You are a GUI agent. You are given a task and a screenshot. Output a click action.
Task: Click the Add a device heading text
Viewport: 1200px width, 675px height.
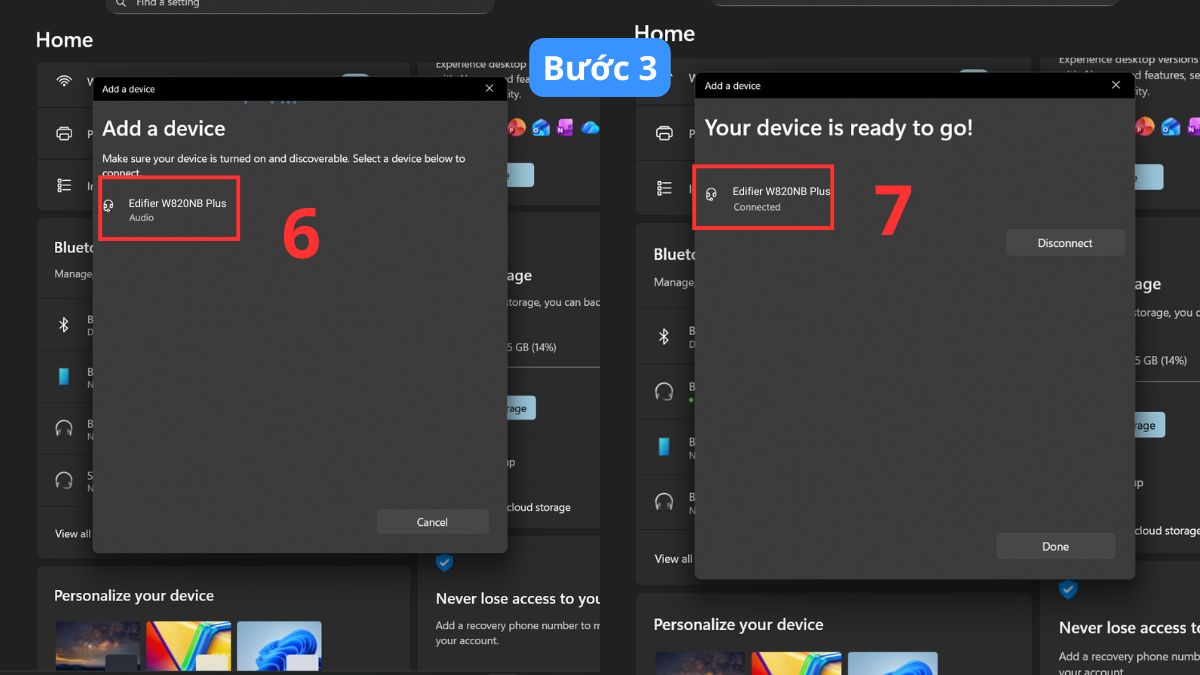164,128
